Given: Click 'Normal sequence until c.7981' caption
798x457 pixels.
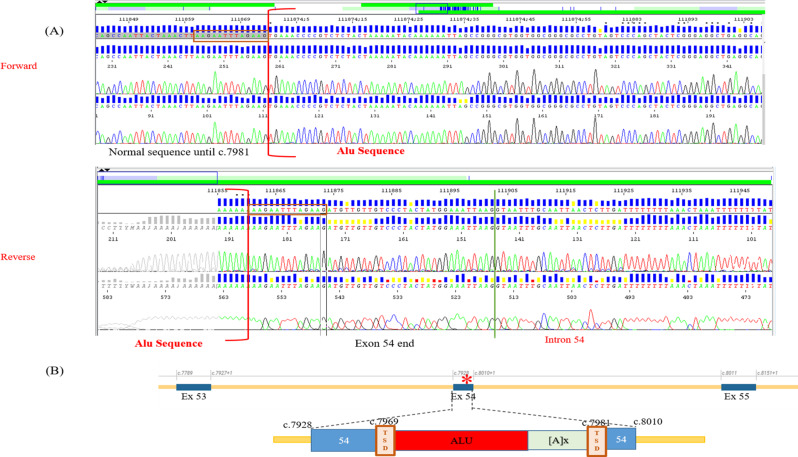Looking at the screenshot, I should (x=179, y=152).
